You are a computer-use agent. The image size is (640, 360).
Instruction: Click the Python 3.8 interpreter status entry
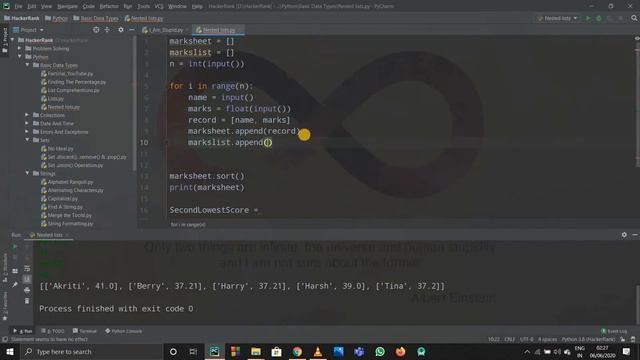588,339
